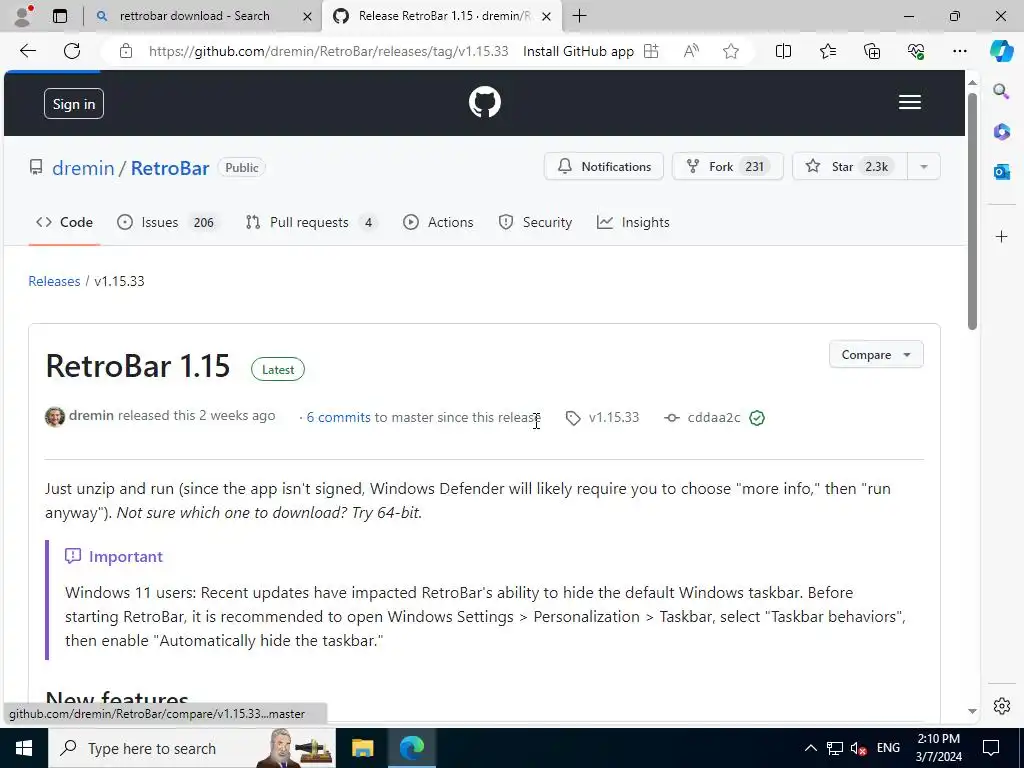Fork the RetroBar repository
The height and width of the screenshot is (768, 1024).
[728, 167]
